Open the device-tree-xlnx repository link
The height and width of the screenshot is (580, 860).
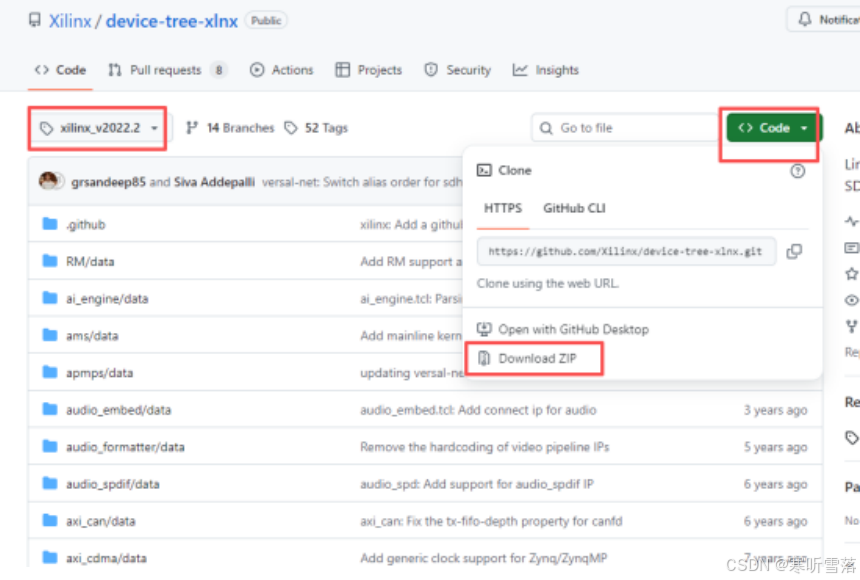tap(172, 21)
